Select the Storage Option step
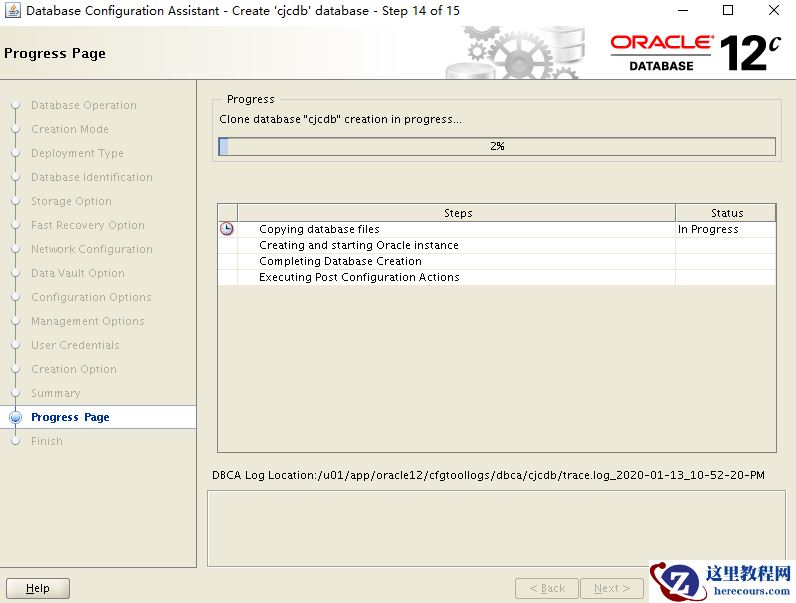The width and height of the screenshot is (796, 603). tap(71, 201)
